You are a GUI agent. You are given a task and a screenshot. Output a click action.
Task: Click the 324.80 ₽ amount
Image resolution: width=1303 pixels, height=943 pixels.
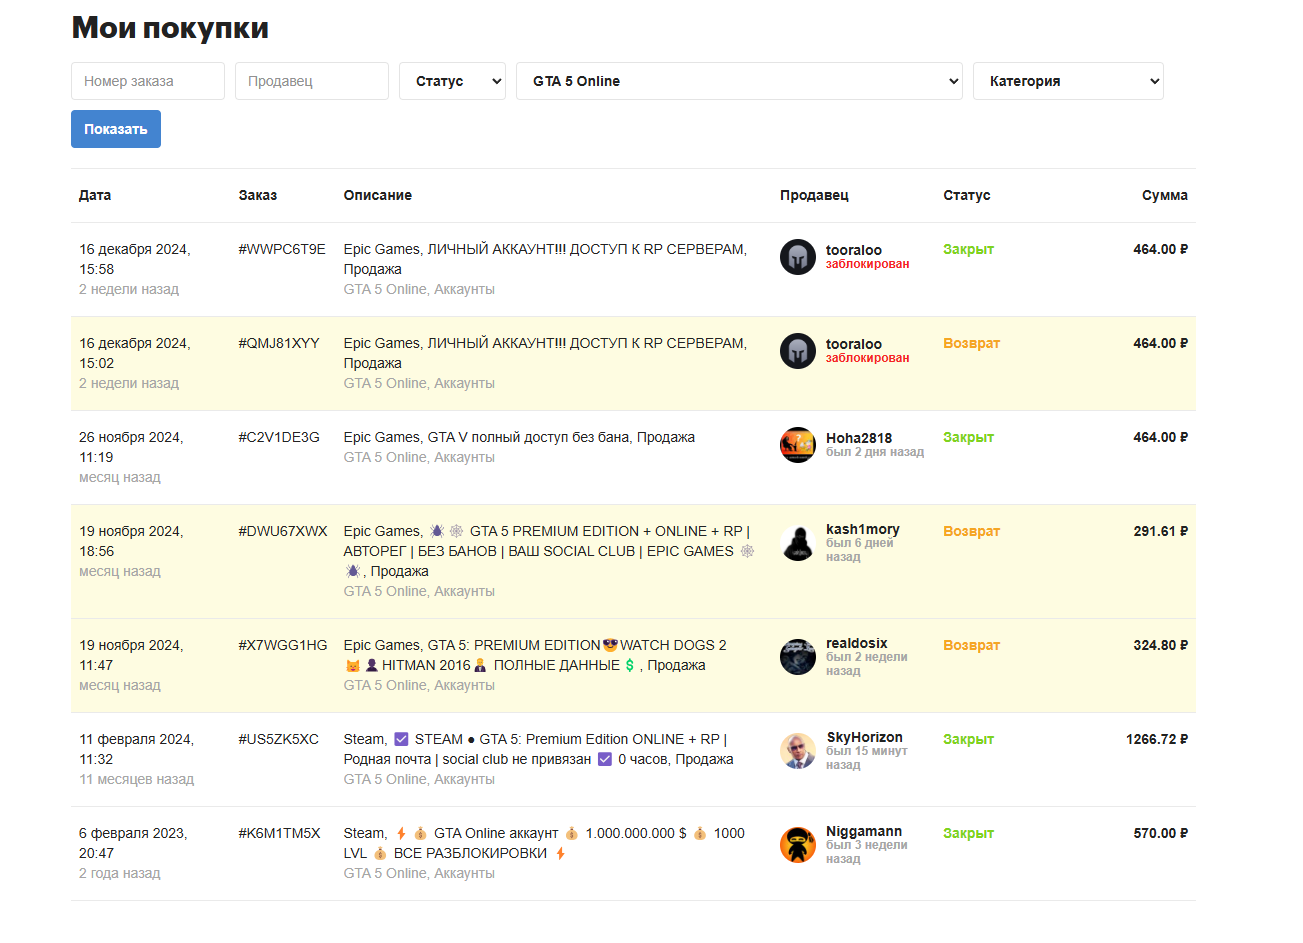point(1161,645)
